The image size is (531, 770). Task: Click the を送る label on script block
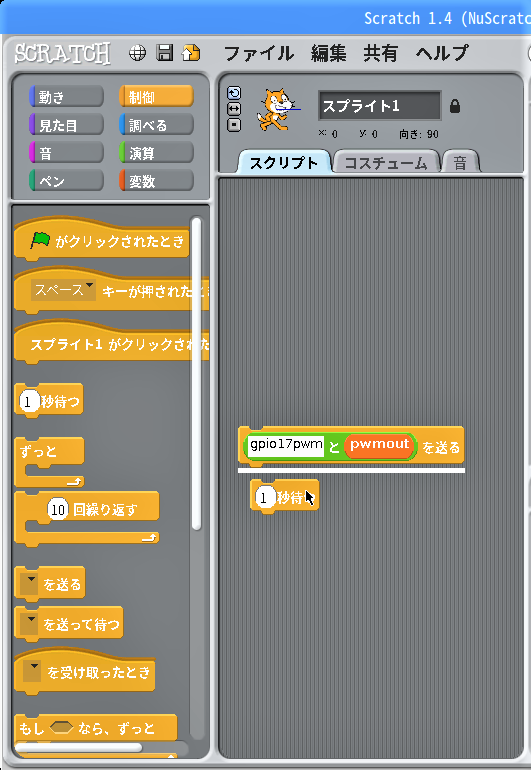coord(441,447)
